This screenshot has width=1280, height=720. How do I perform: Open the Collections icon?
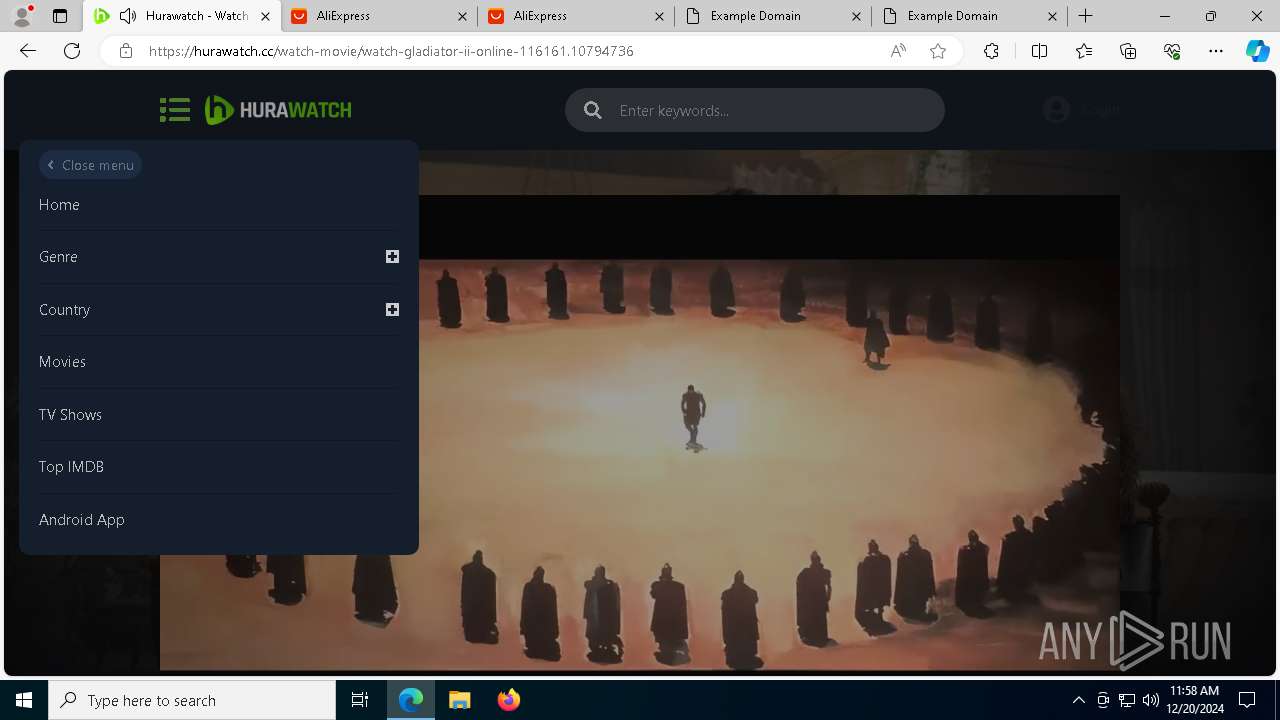coord(1128,51)
